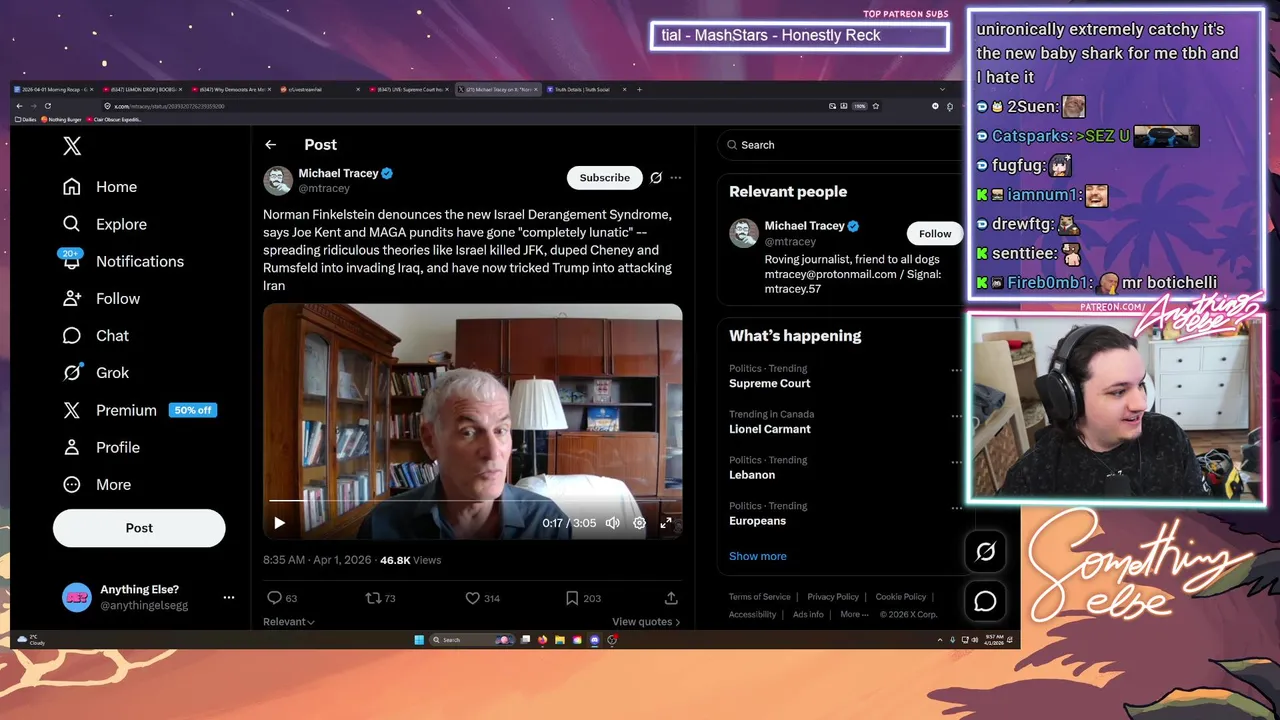The image size is (1280, 720).
Task: Open more options for Lebanon trend
Action: (x=956, y=463)
